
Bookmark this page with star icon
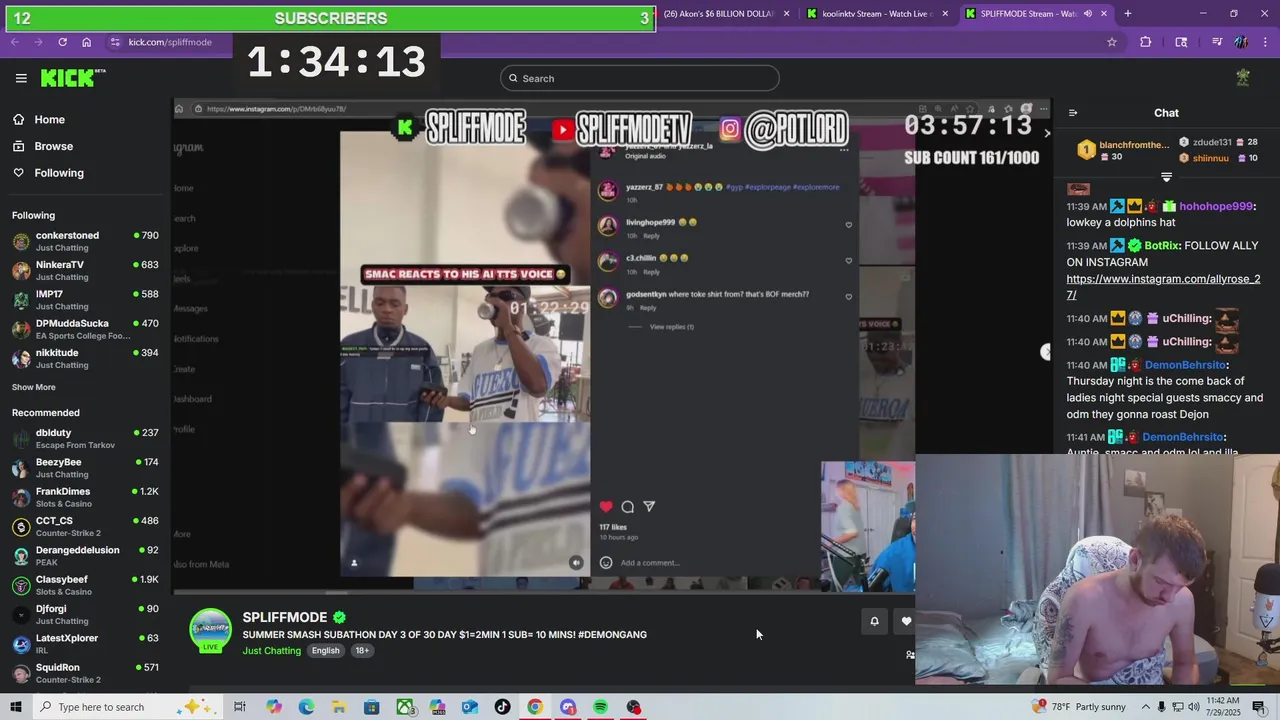[1111, 42]
